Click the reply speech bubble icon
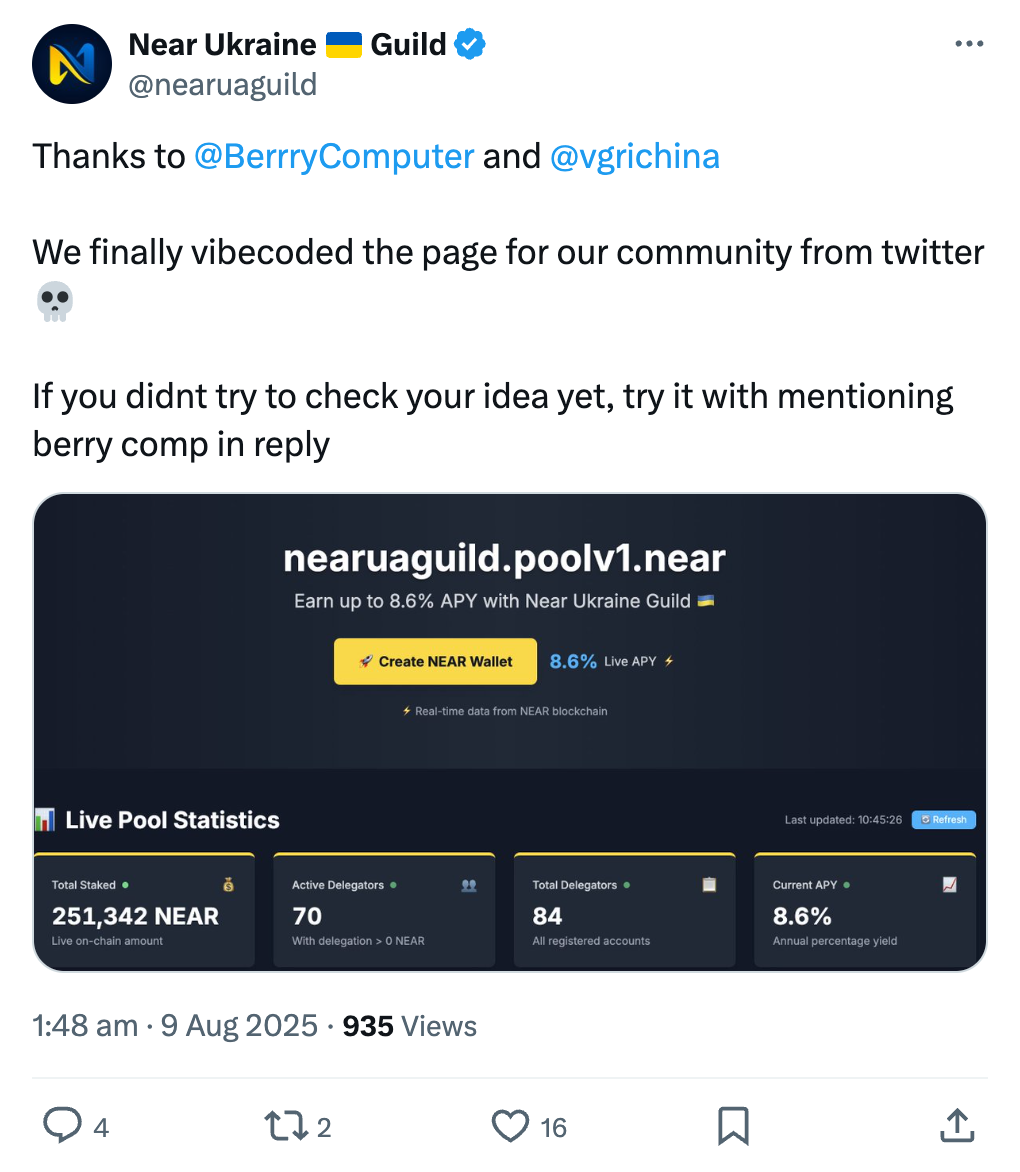1020x1172 pixels. tap(62, 1127)
